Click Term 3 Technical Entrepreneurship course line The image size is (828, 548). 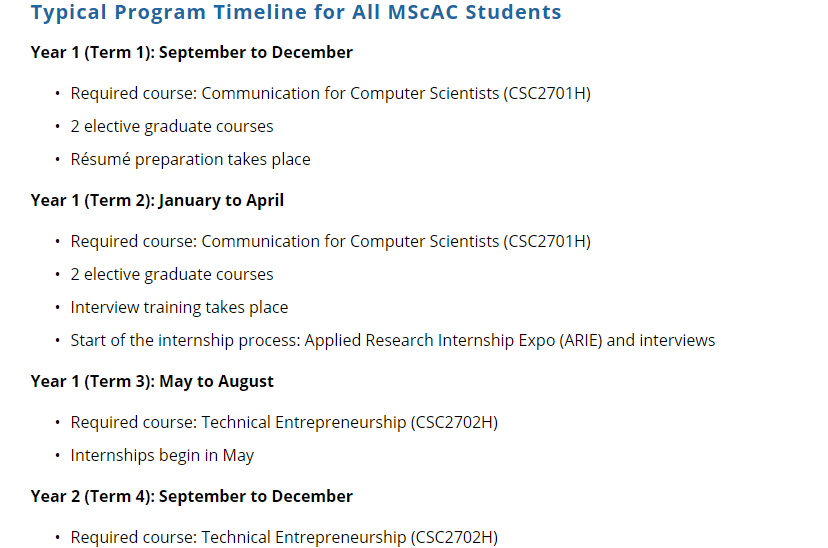point(284,422)
